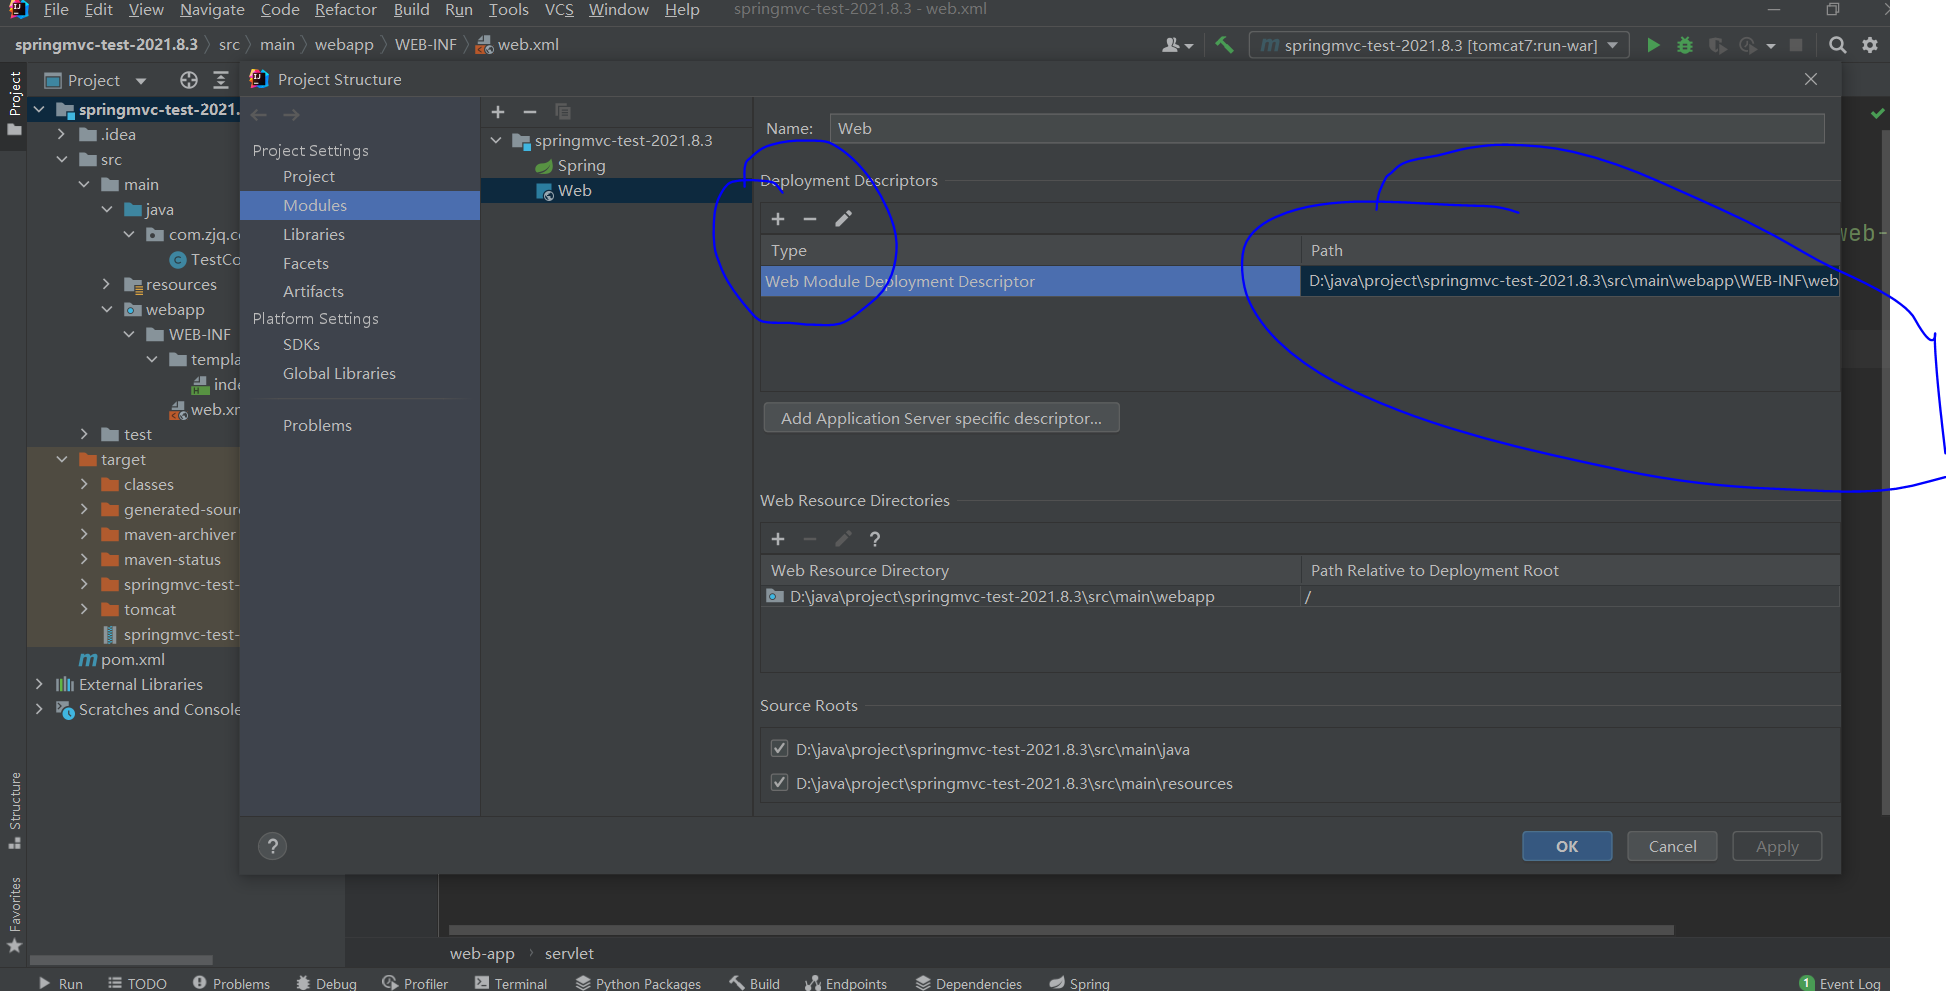Open Favorites tool window sidebar
The height and width of the screenshot is (991, 1946).
[14, 915]
